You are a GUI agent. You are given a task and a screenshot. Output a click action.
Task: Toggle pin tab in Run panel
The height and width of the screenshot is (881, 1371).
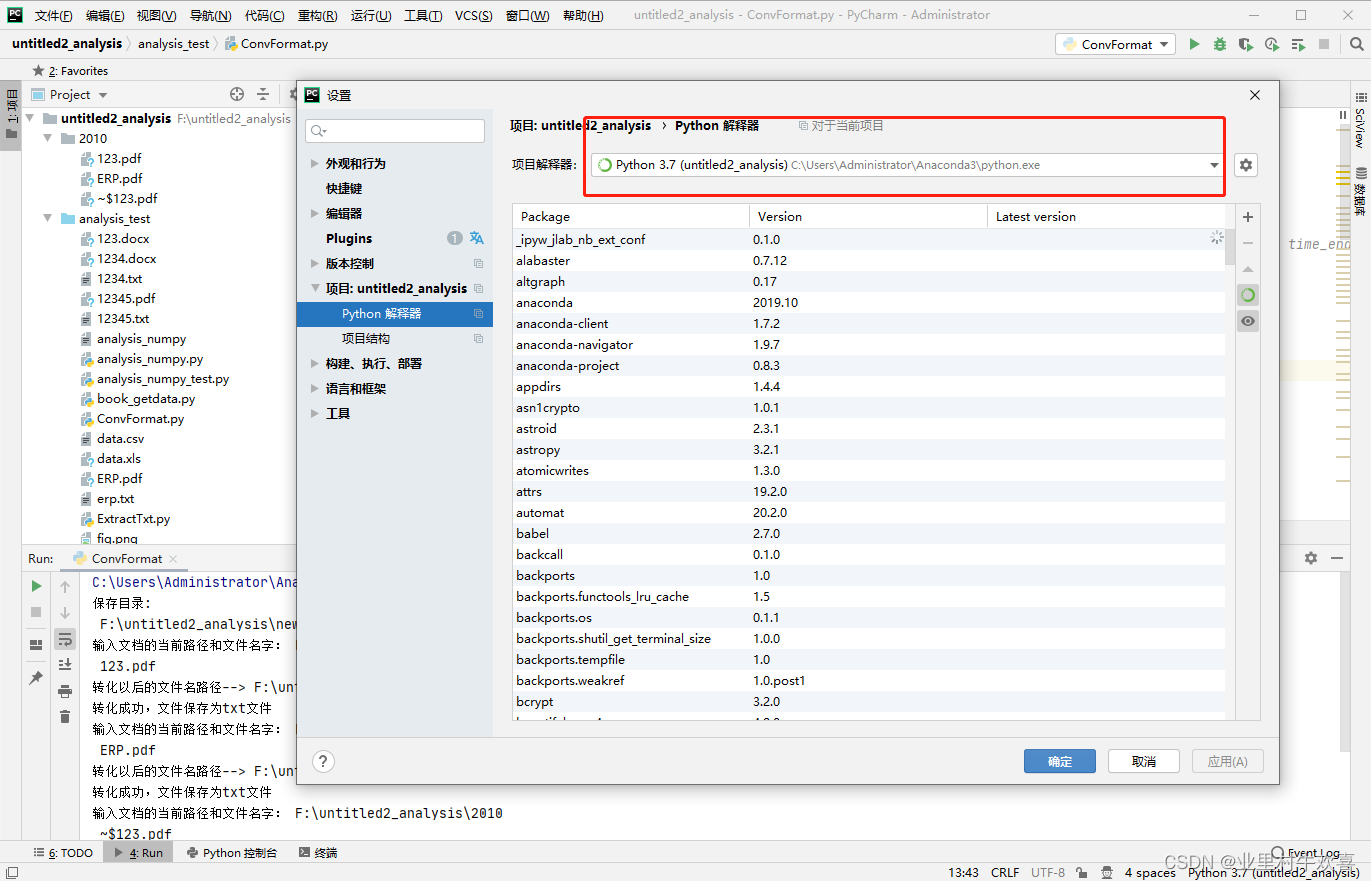pyautogui.click(x=36, y=677)
